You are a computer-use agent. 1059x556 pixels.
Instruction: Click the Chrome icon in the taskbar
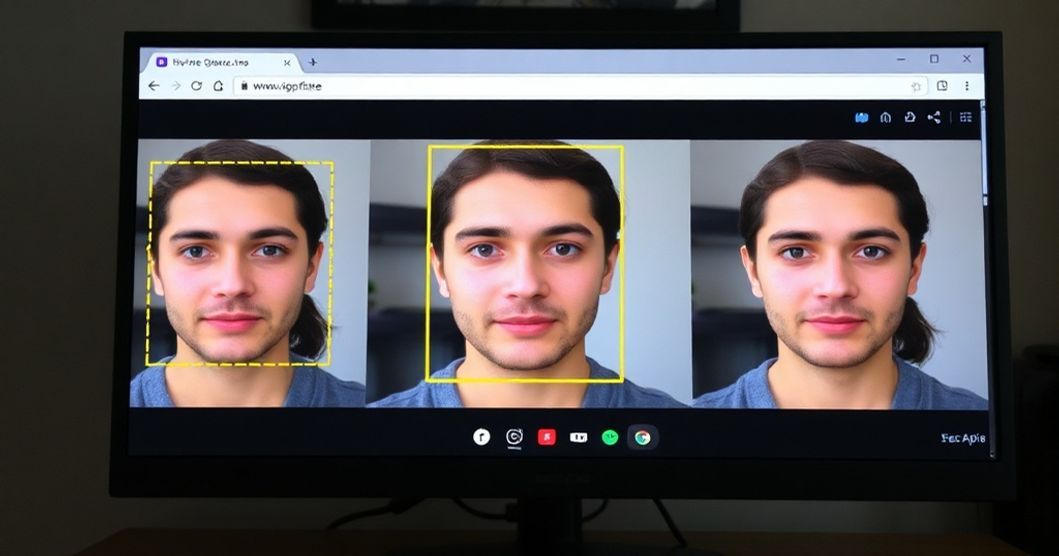642,438
